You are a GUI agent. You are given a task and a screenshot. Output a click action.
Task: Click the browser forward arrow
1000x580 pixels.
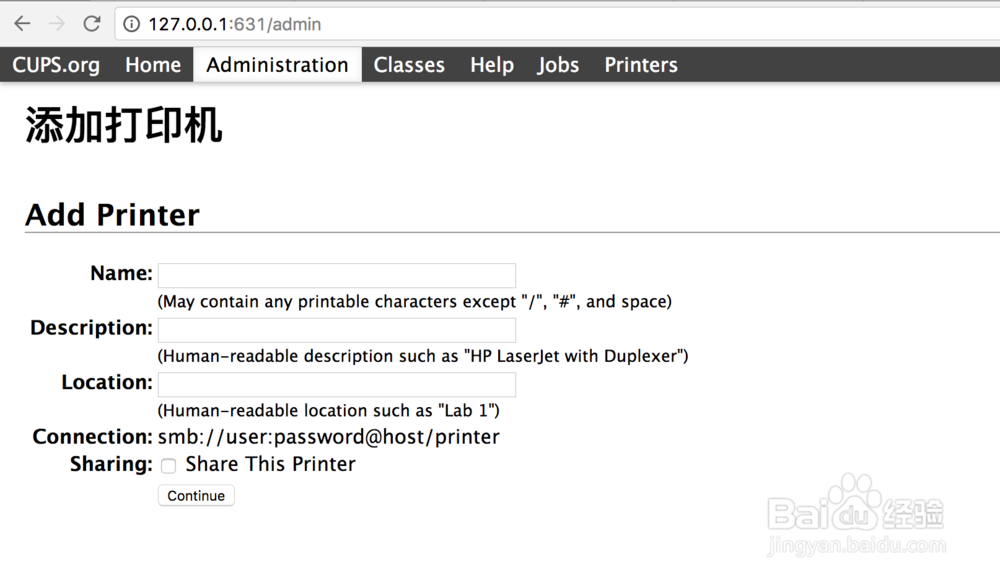[x=57, y=23]
